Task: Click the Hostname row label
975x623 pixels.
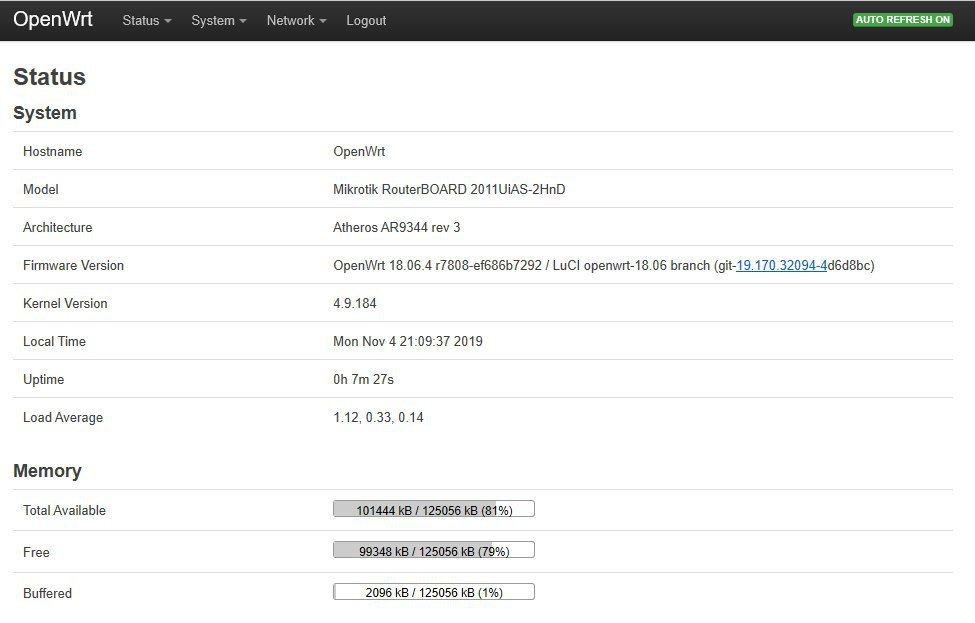Action: point(52,152)
